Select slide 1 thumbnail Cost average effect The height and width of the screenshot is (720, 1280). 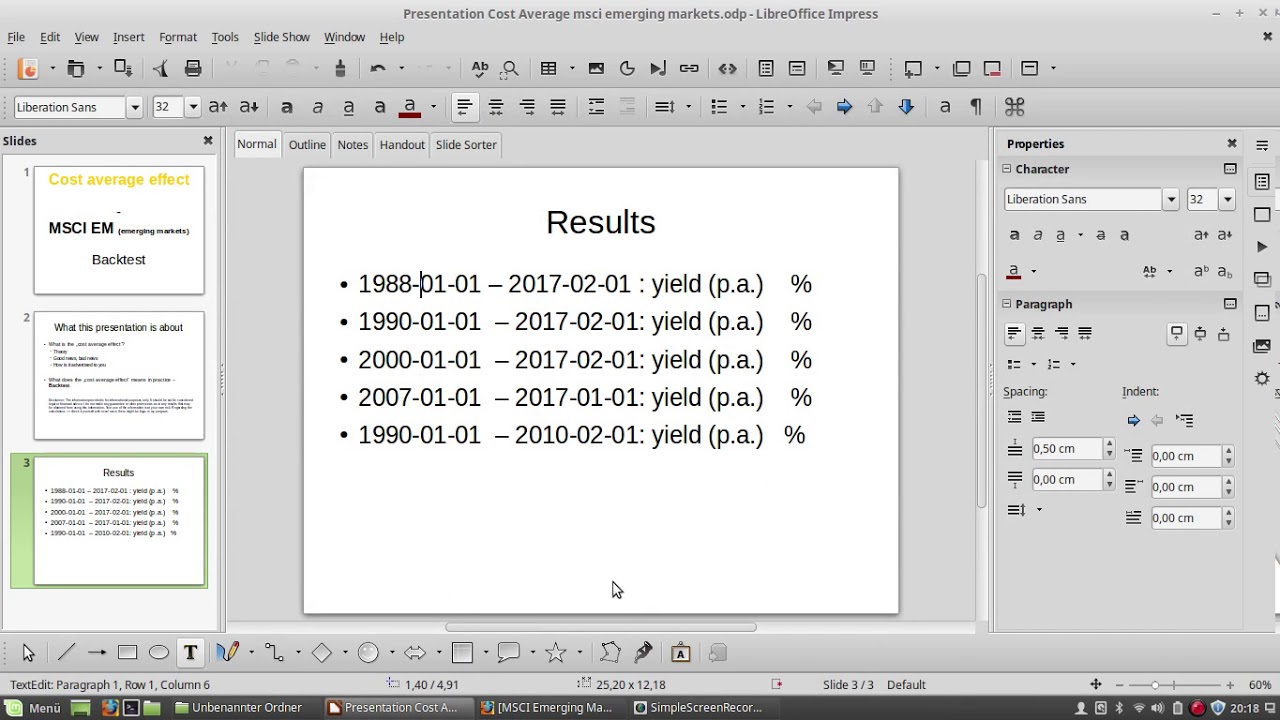click(x=119, y=231)
